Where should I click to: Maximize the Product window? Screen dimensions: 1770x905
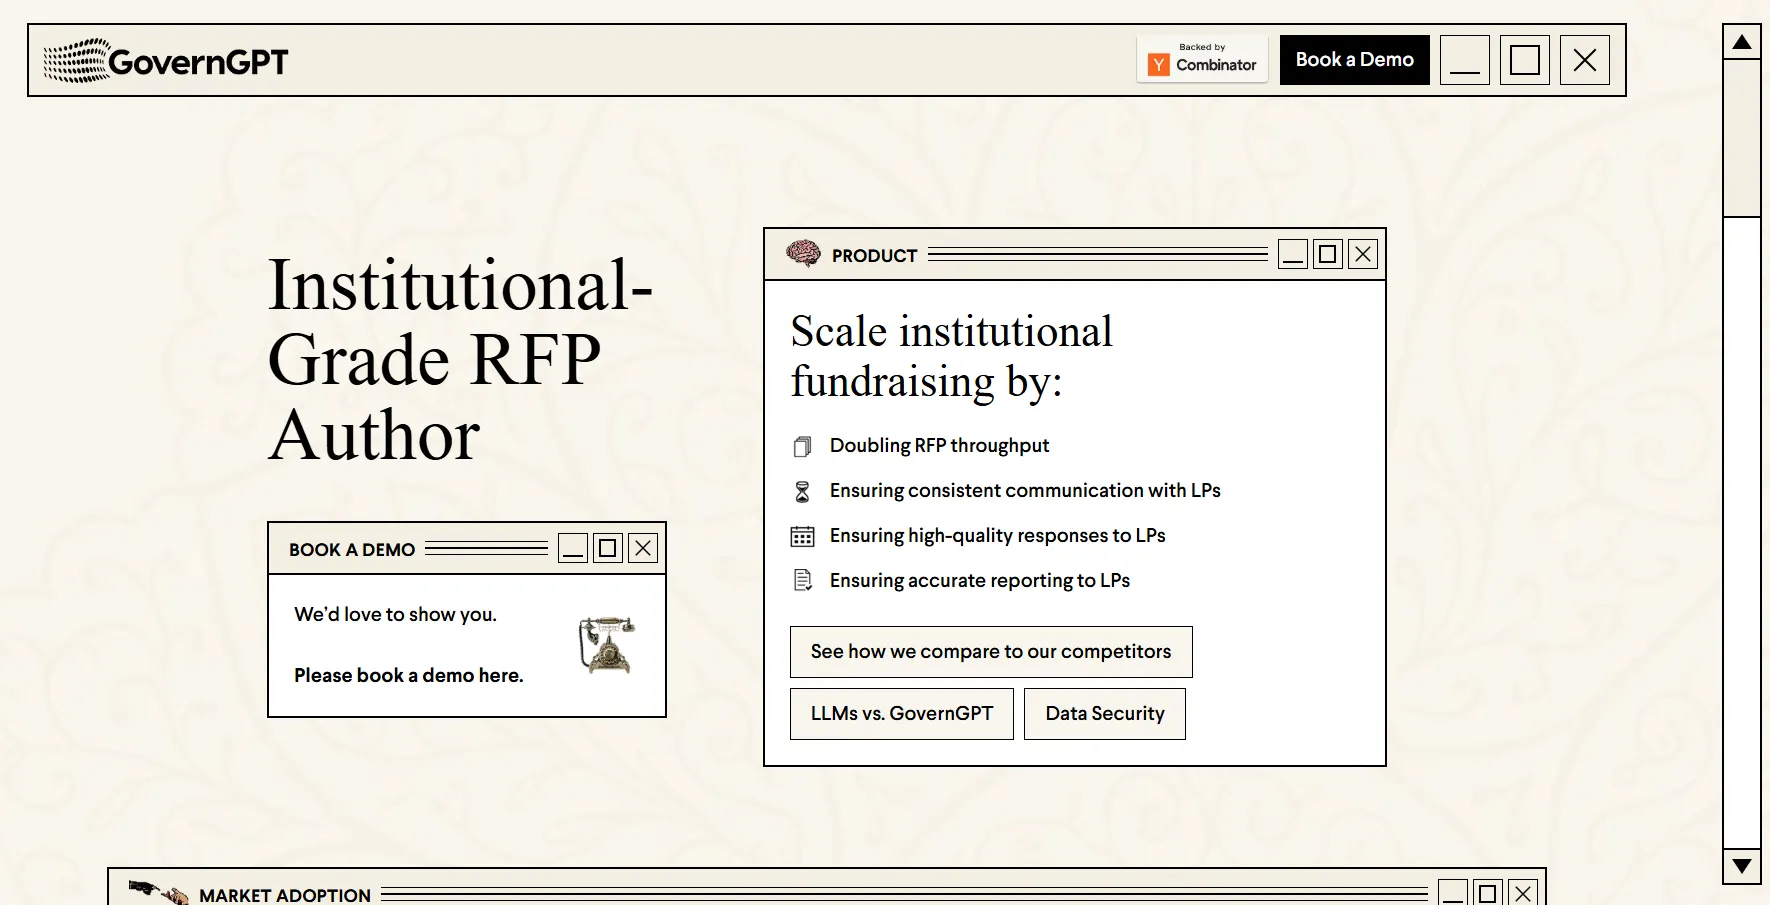tap(1328, 254)
